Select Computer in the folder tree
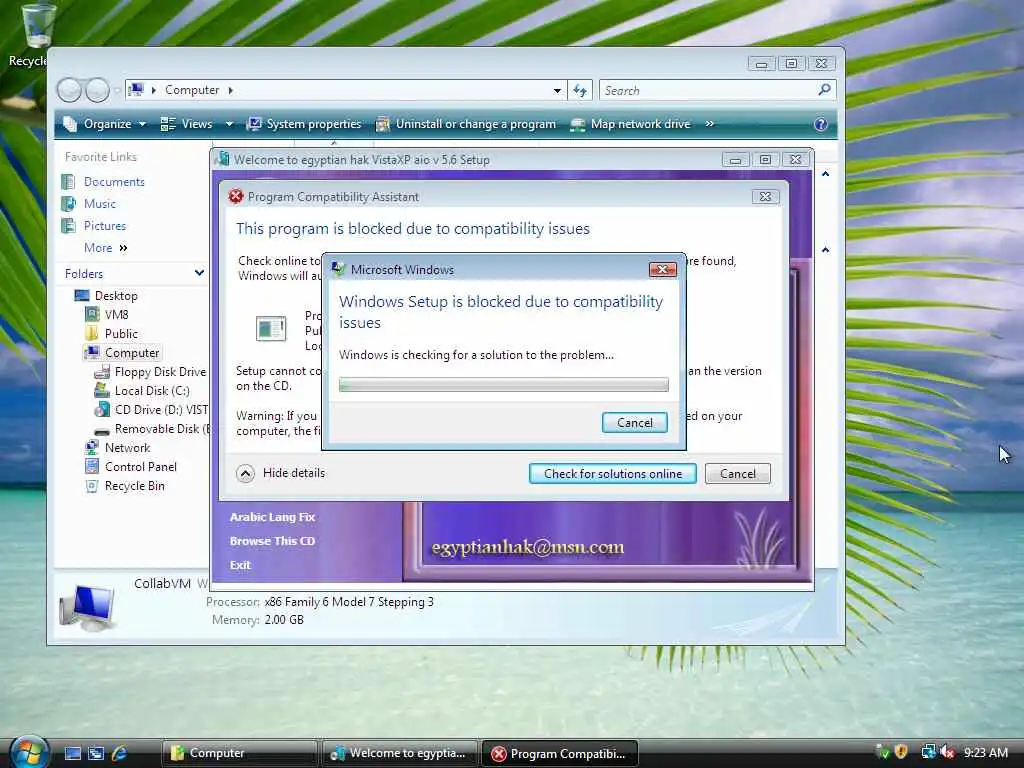1024x768 pixels. point(131,353)
